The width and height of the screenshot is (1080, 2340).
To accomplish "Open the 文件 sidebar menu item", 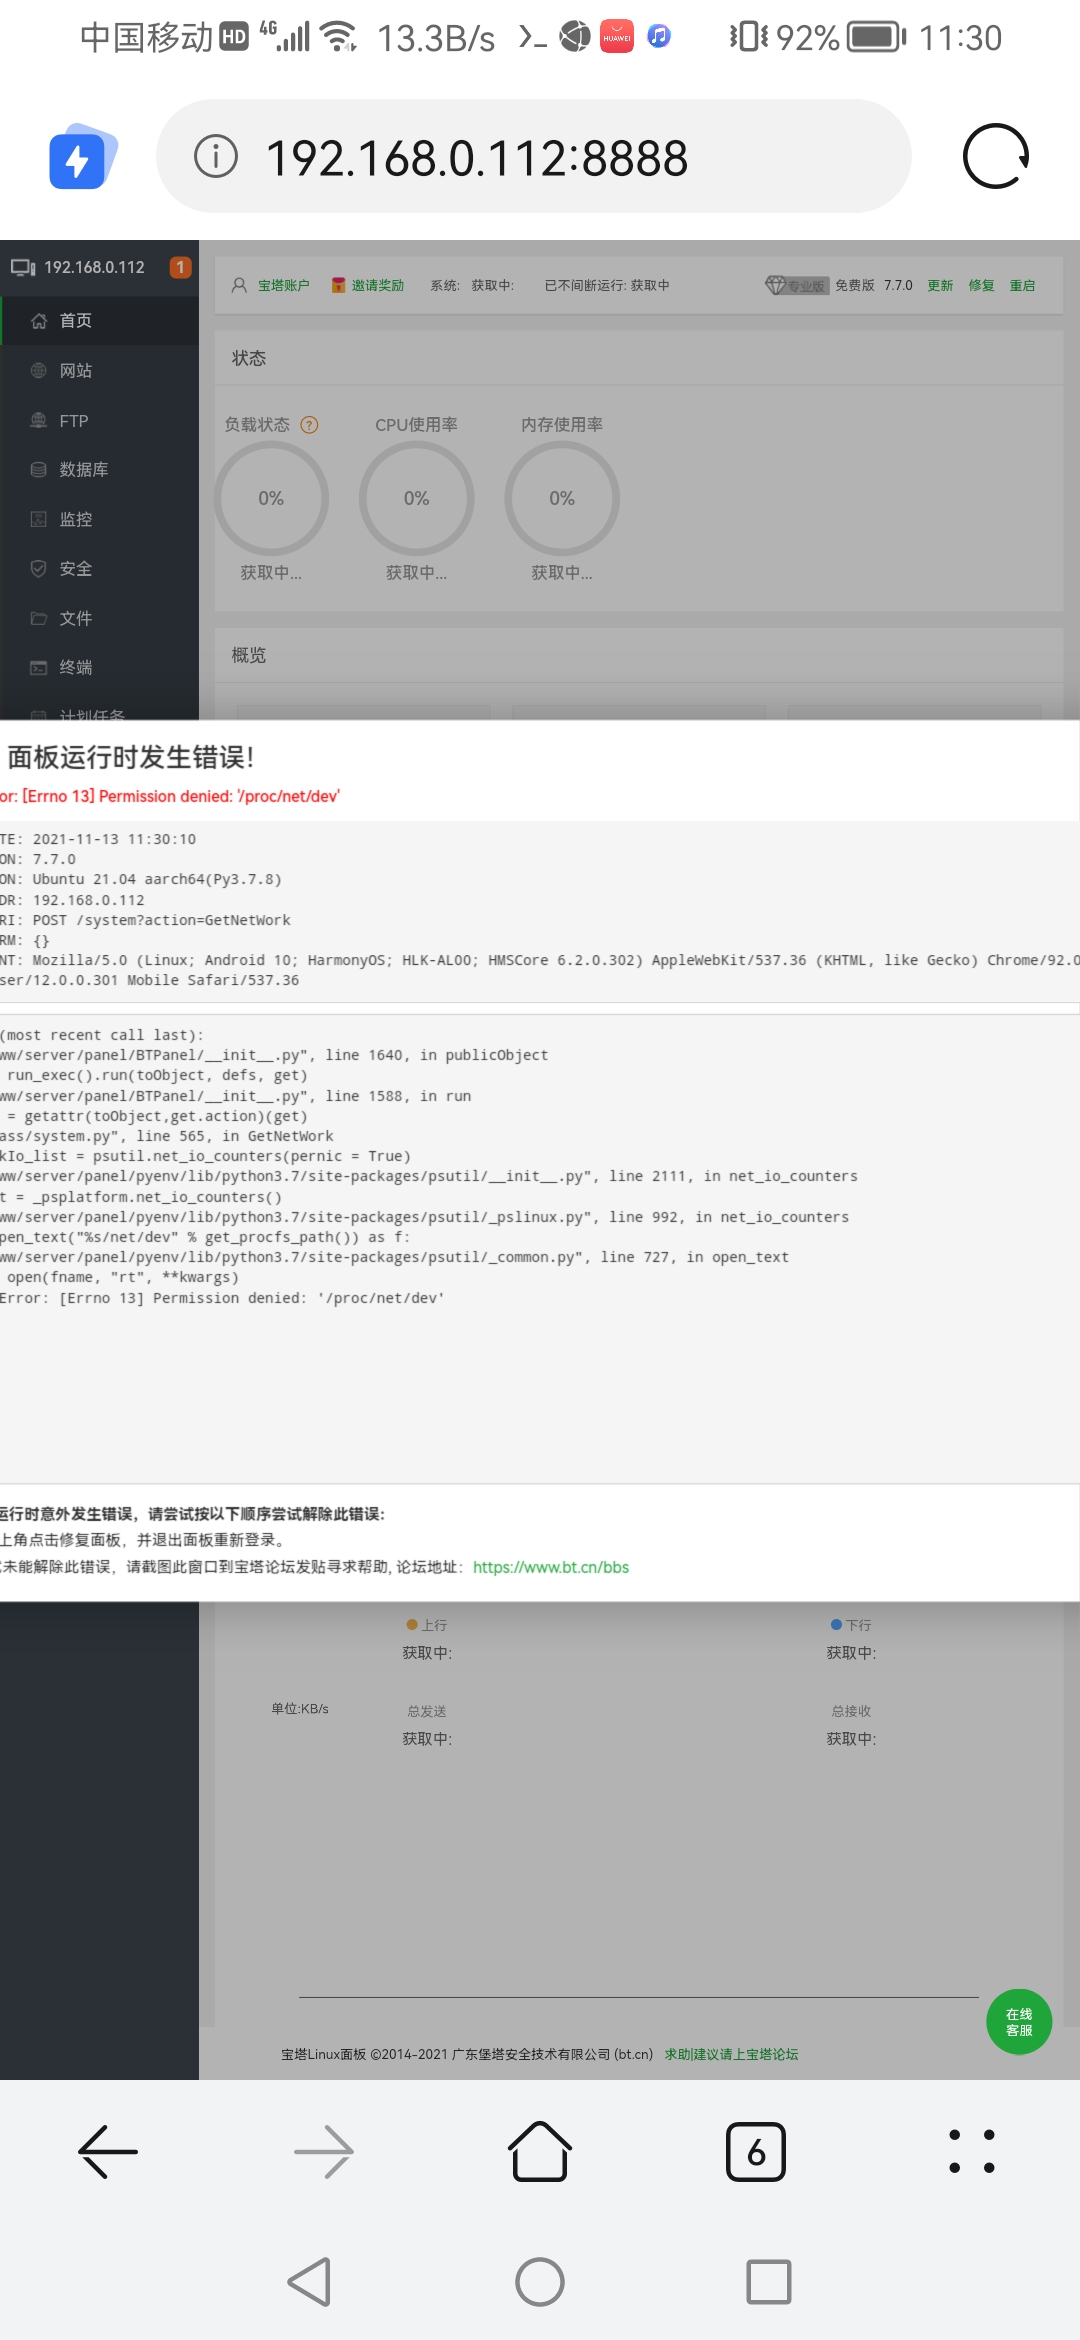I will coord(99,619).
